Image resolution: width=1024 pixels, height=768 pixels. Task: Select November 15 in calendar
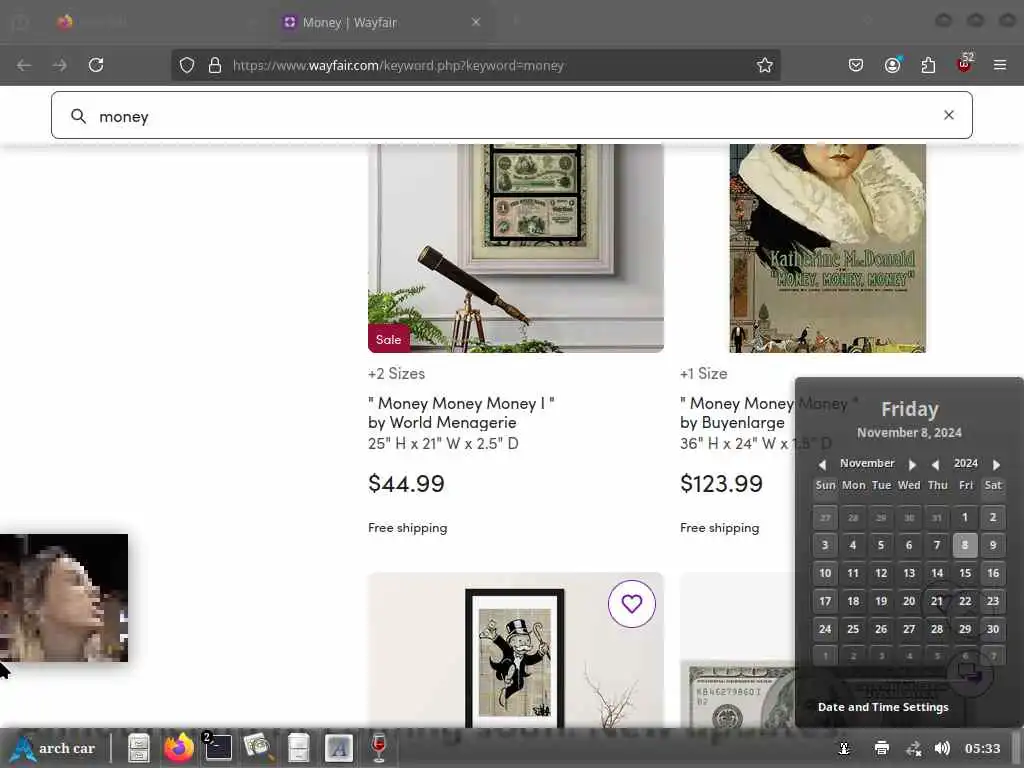(x=965, y=573)
